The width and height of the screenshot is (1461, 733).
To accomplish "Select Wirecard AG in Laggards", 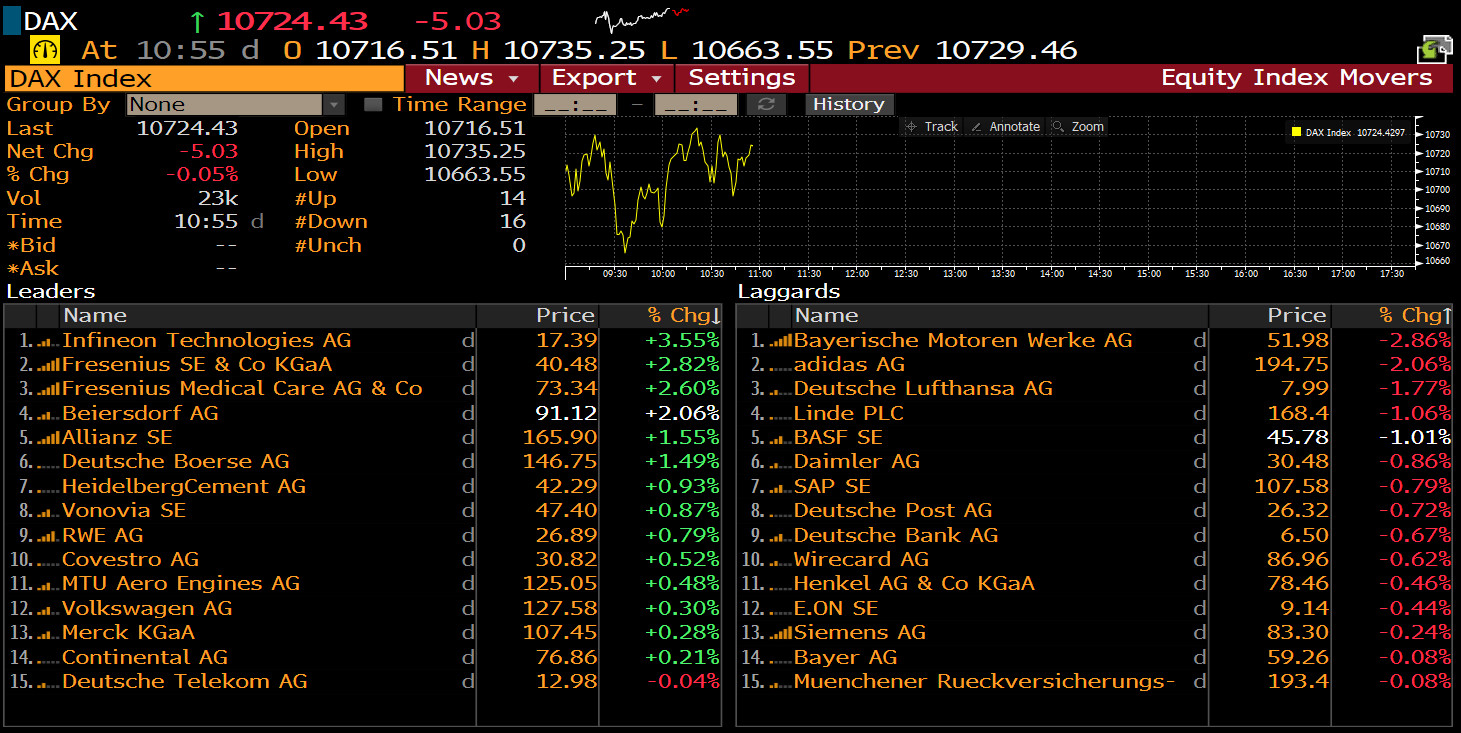I will (x=862, y=560).
